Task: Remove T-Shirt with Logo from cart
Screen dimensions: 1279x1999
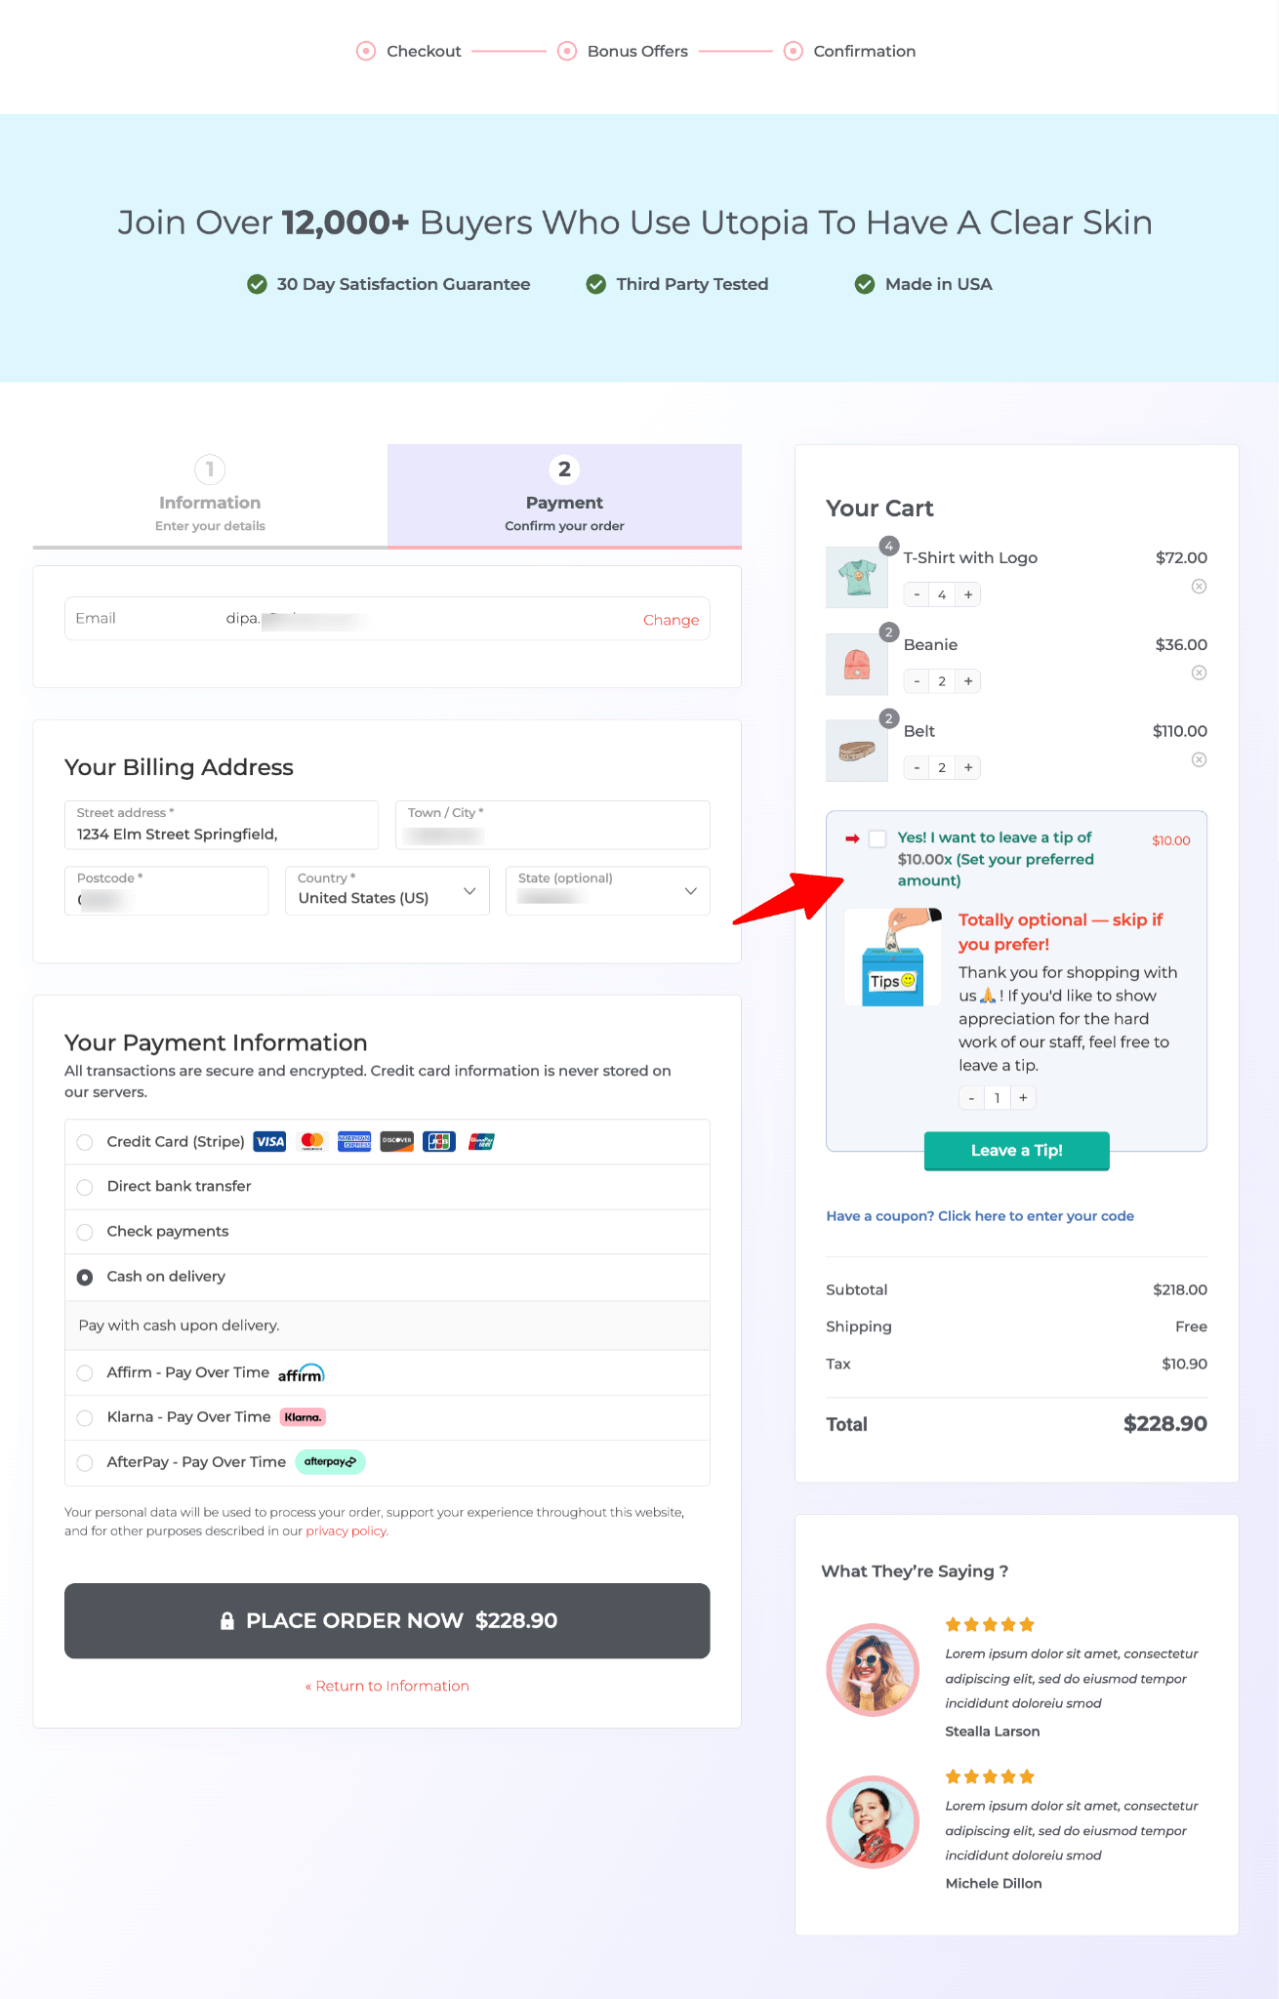Action: point(1198,587)
